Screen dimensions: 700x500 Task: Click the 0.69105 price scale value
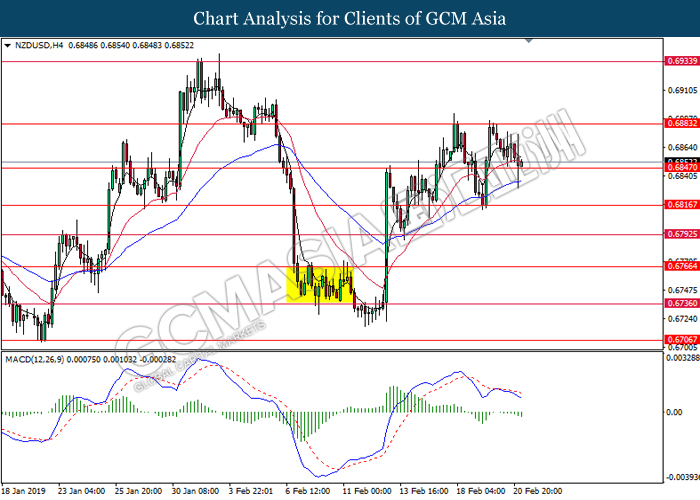point(682,91)
